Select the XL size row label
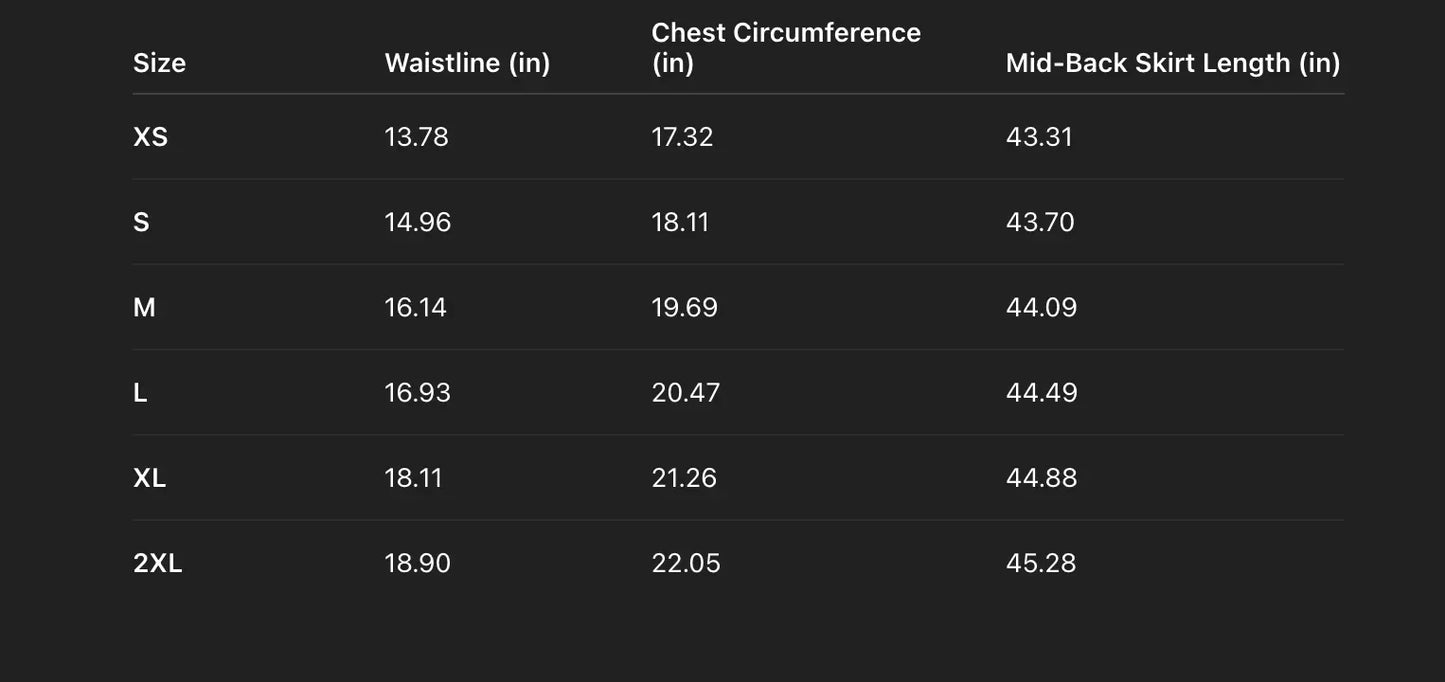This screenshot has height=682, width=1445. click(x=150, y=478)
